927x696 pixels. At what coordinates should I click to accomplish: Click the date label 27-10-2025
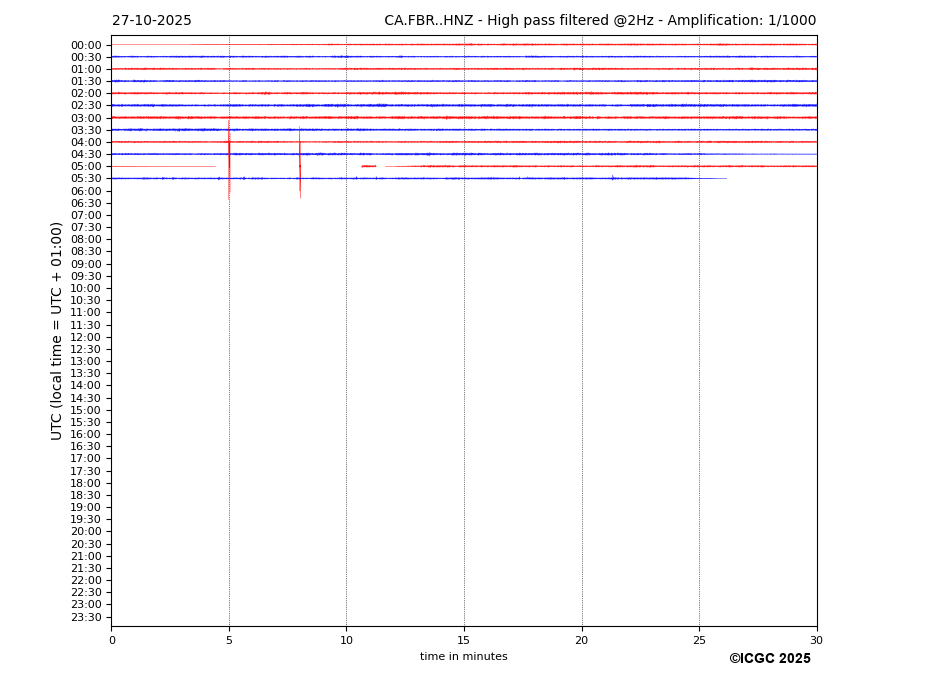(x=151, y=21)
